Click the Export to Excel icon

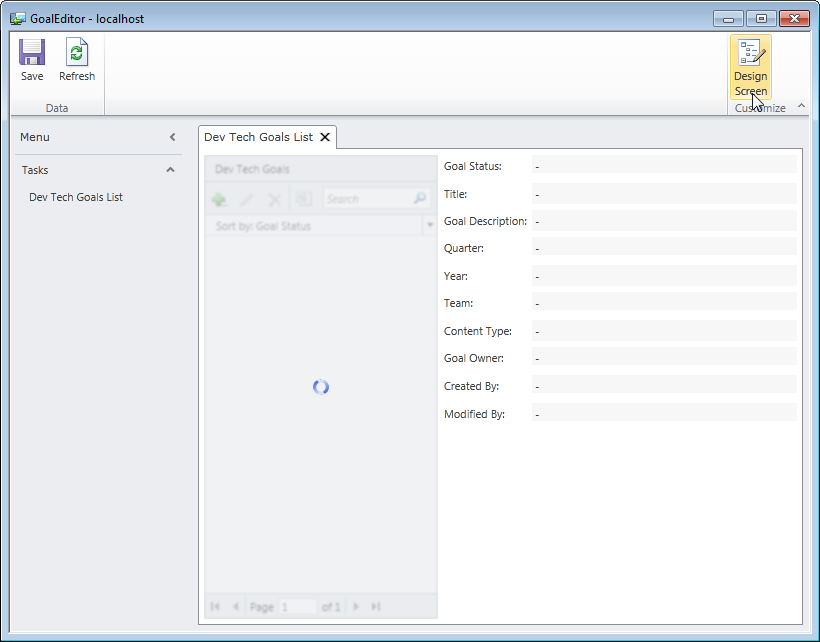[304, 199]
